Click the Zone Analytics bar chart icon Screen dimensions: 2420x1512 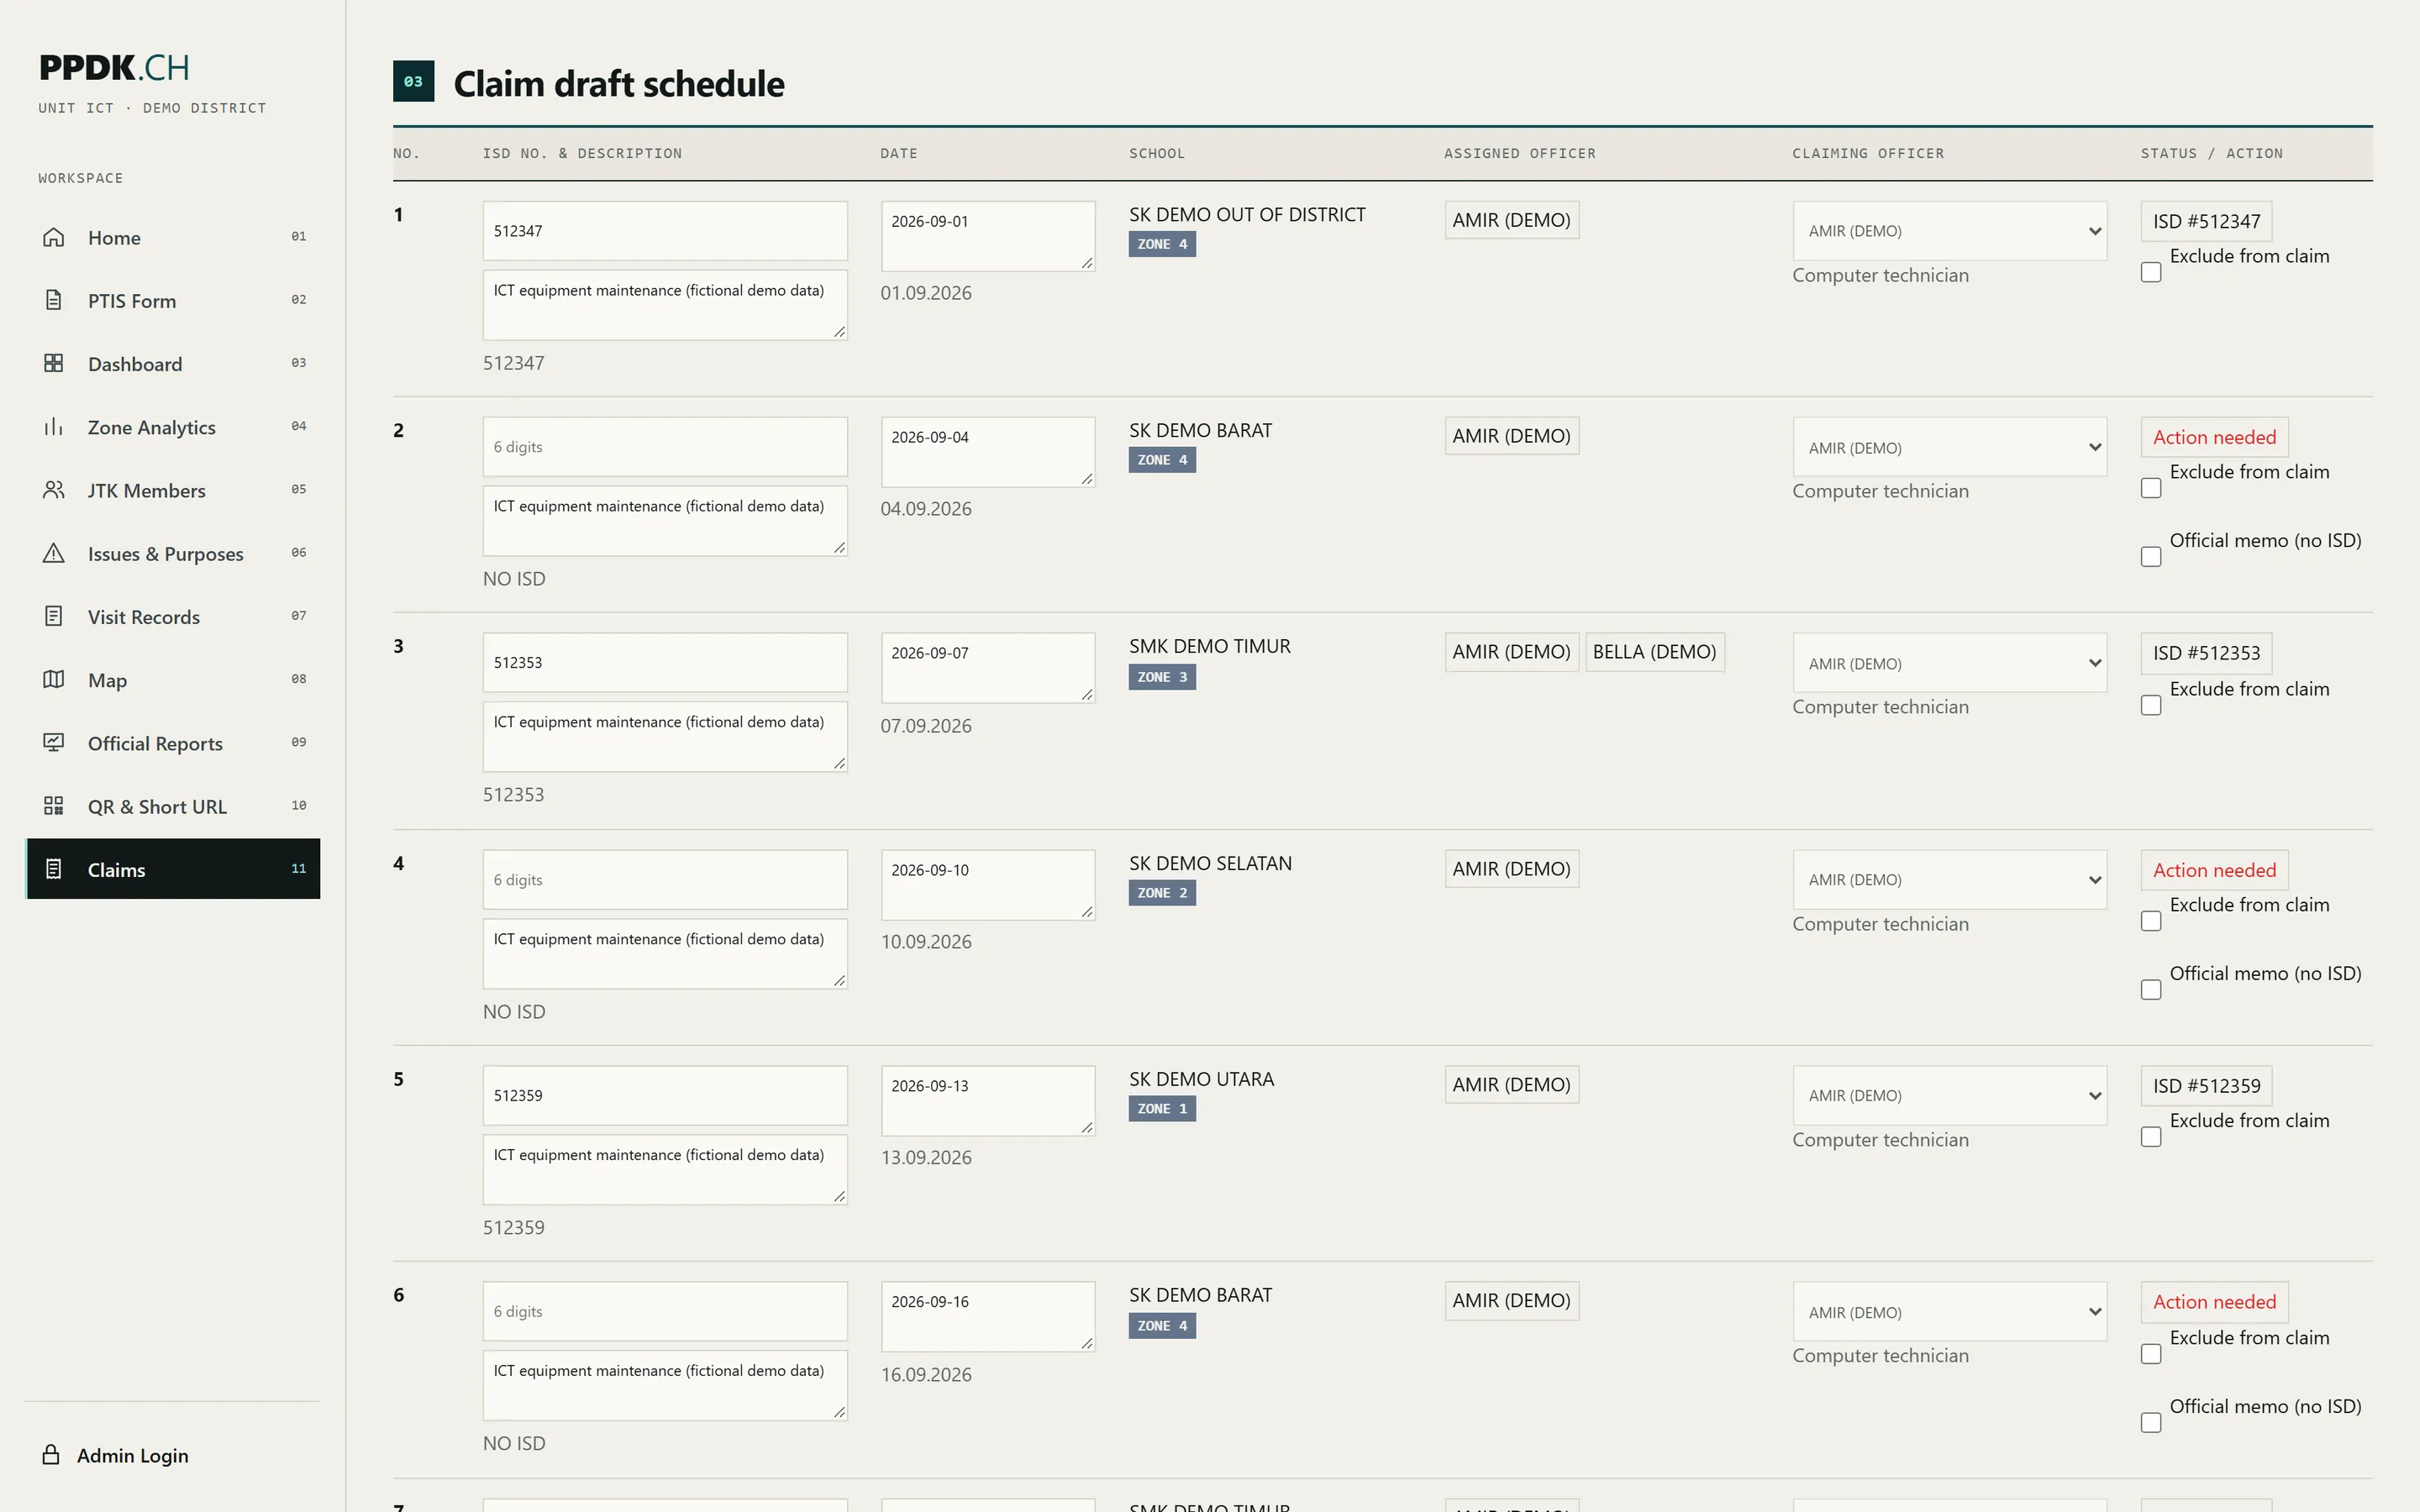(54, 427)
